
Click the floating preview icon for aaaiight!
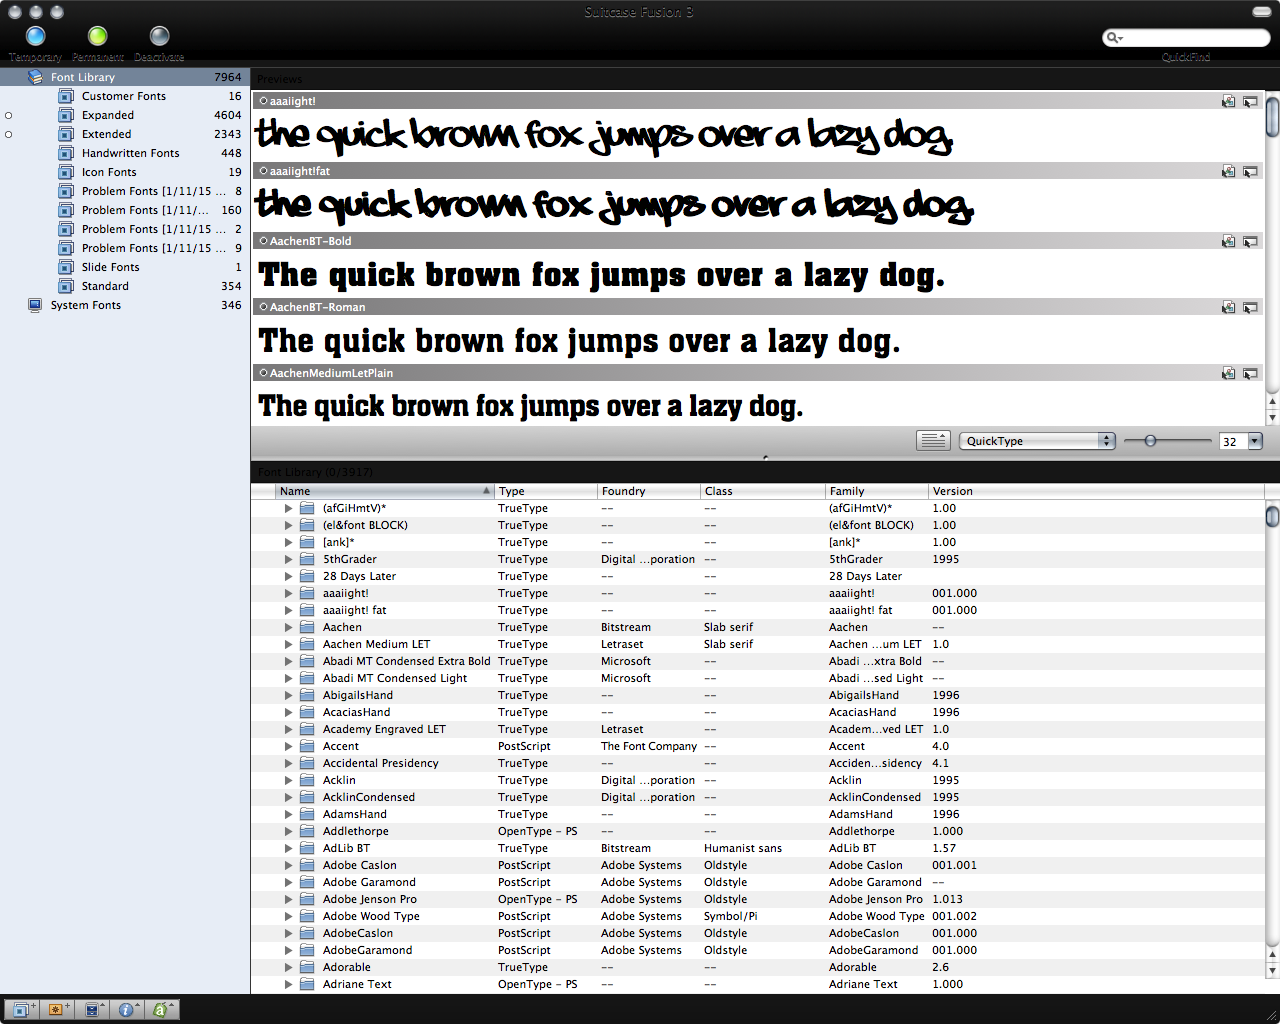[x=1250, y=101]
